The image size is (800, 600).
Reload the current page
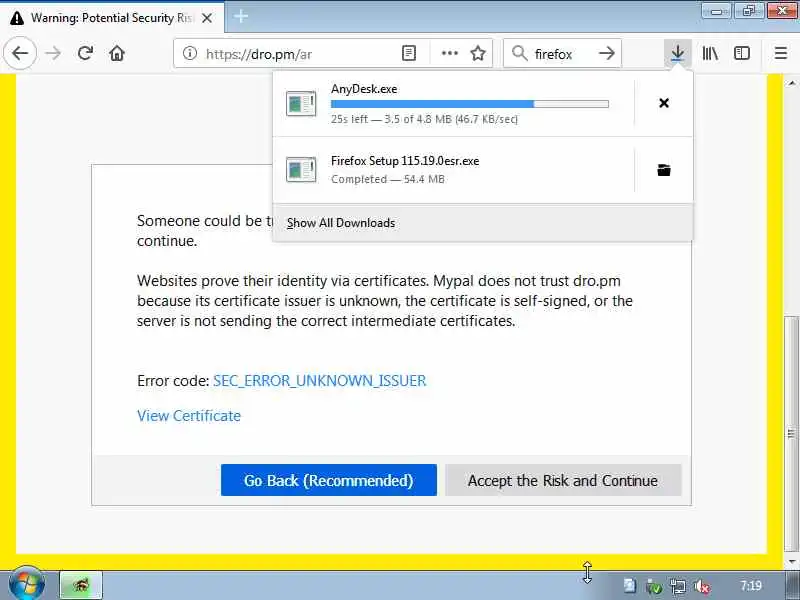85,53
